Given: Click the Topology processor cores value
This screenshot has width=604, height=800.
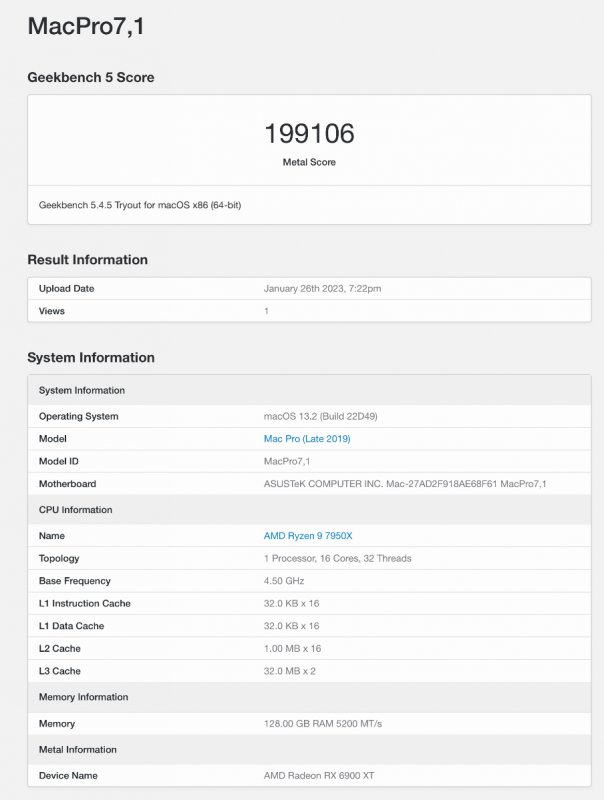Looking at the screenshot, I should [x=337, y=558].
